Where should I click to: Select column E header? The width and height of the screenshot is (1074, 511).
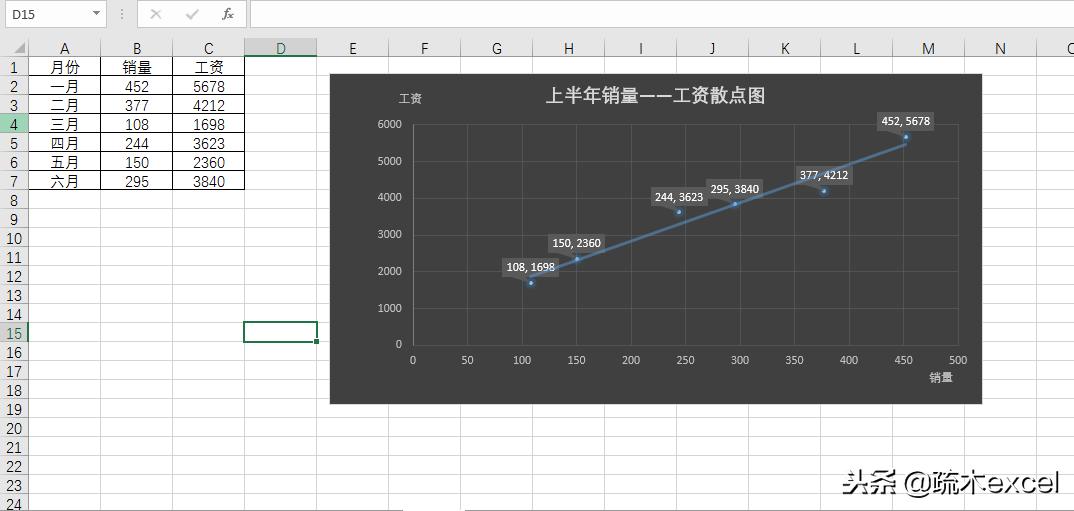click(353, 48)
